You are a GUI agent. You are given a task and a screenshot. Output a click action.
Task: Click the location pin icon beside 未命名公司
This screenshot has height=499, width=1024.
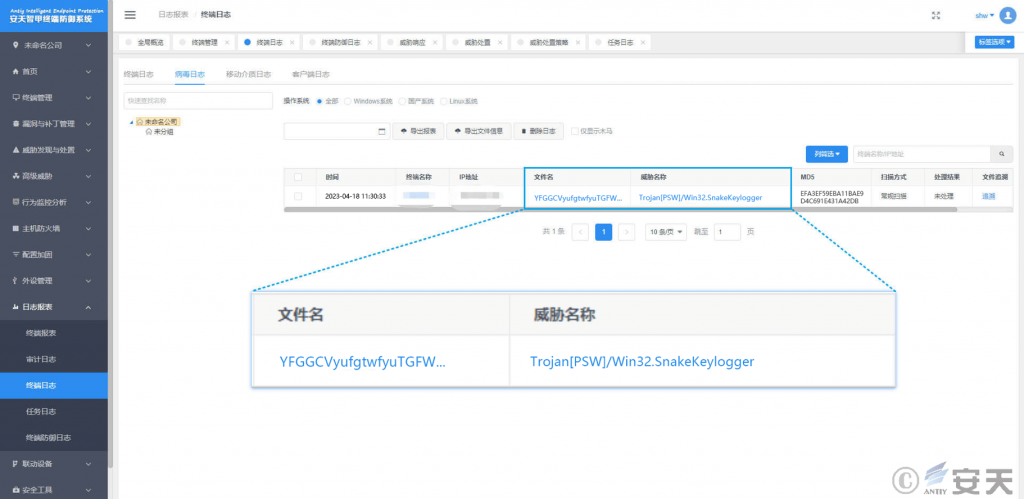click(x=16, y=45)
